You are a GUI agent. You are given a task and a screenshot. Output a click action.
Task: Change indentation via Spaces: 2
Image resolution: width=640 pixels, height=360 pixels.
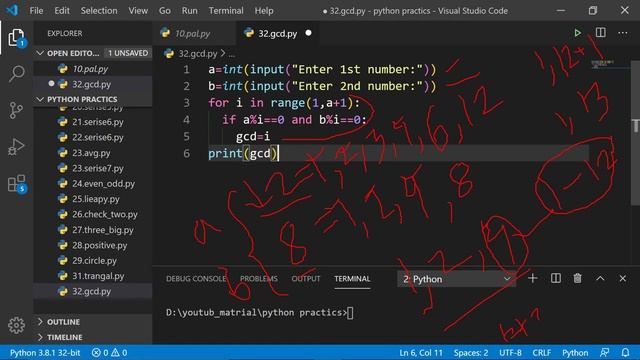click(x=471, y=352)
